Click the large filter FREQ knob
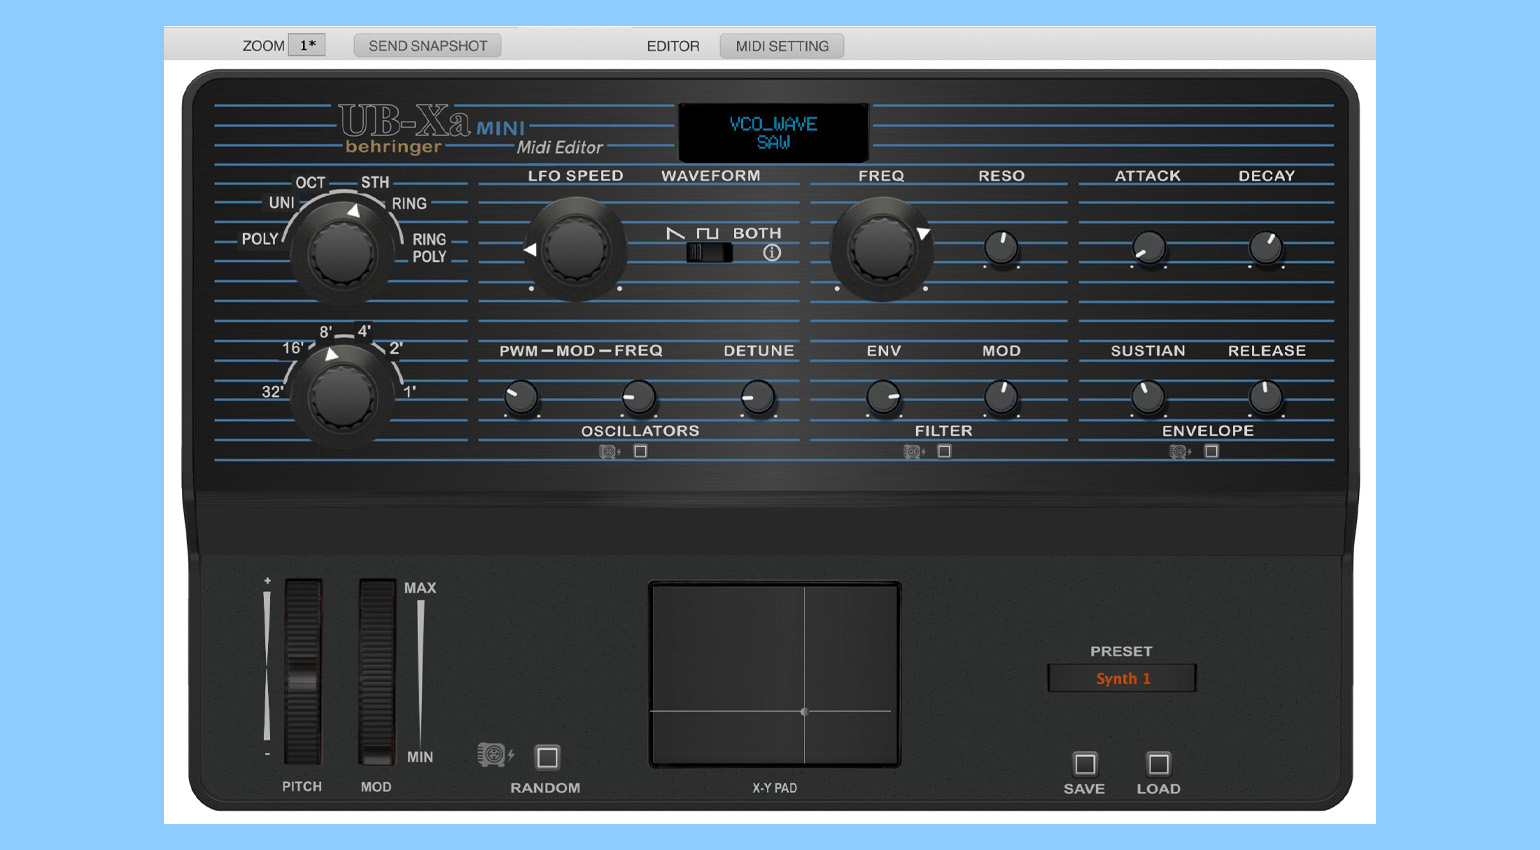Viewport: 1540px width, 850px height. [881, 249]
